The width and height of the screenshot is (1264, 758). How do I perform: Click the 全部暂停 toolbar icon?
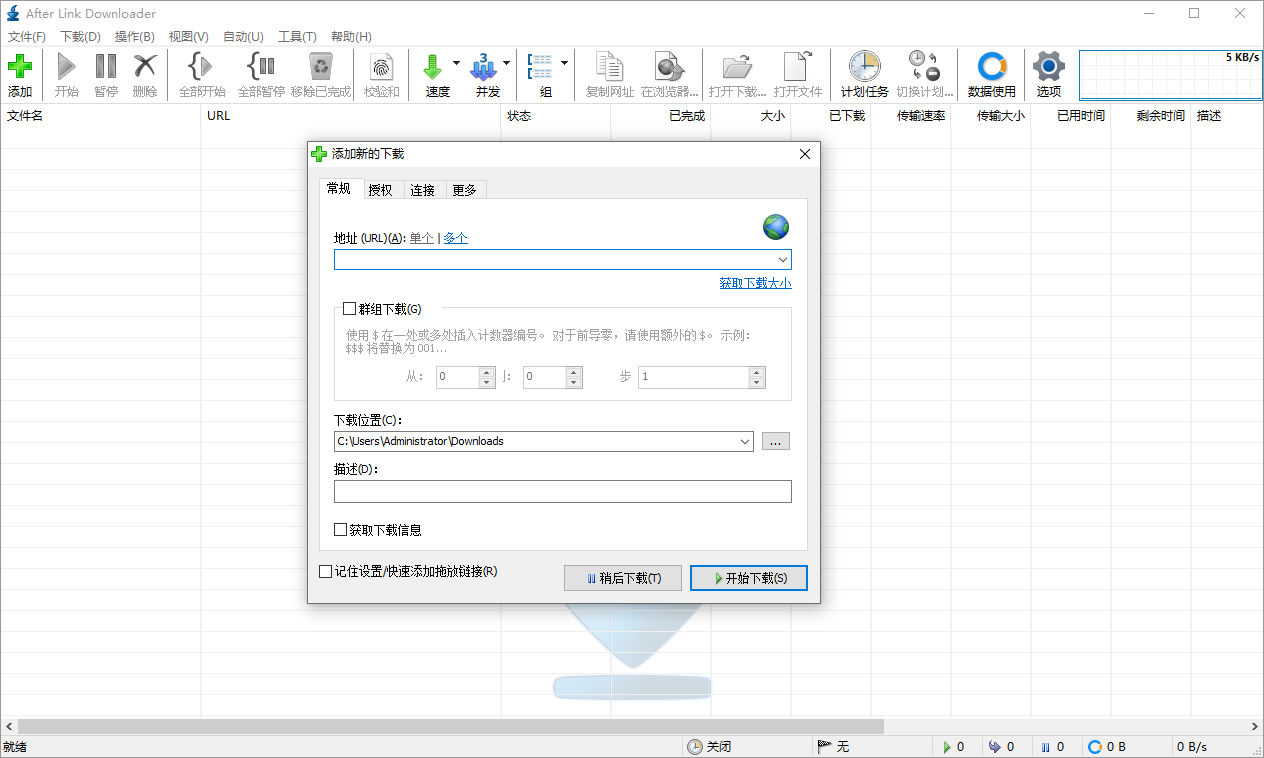coord(261,67)
